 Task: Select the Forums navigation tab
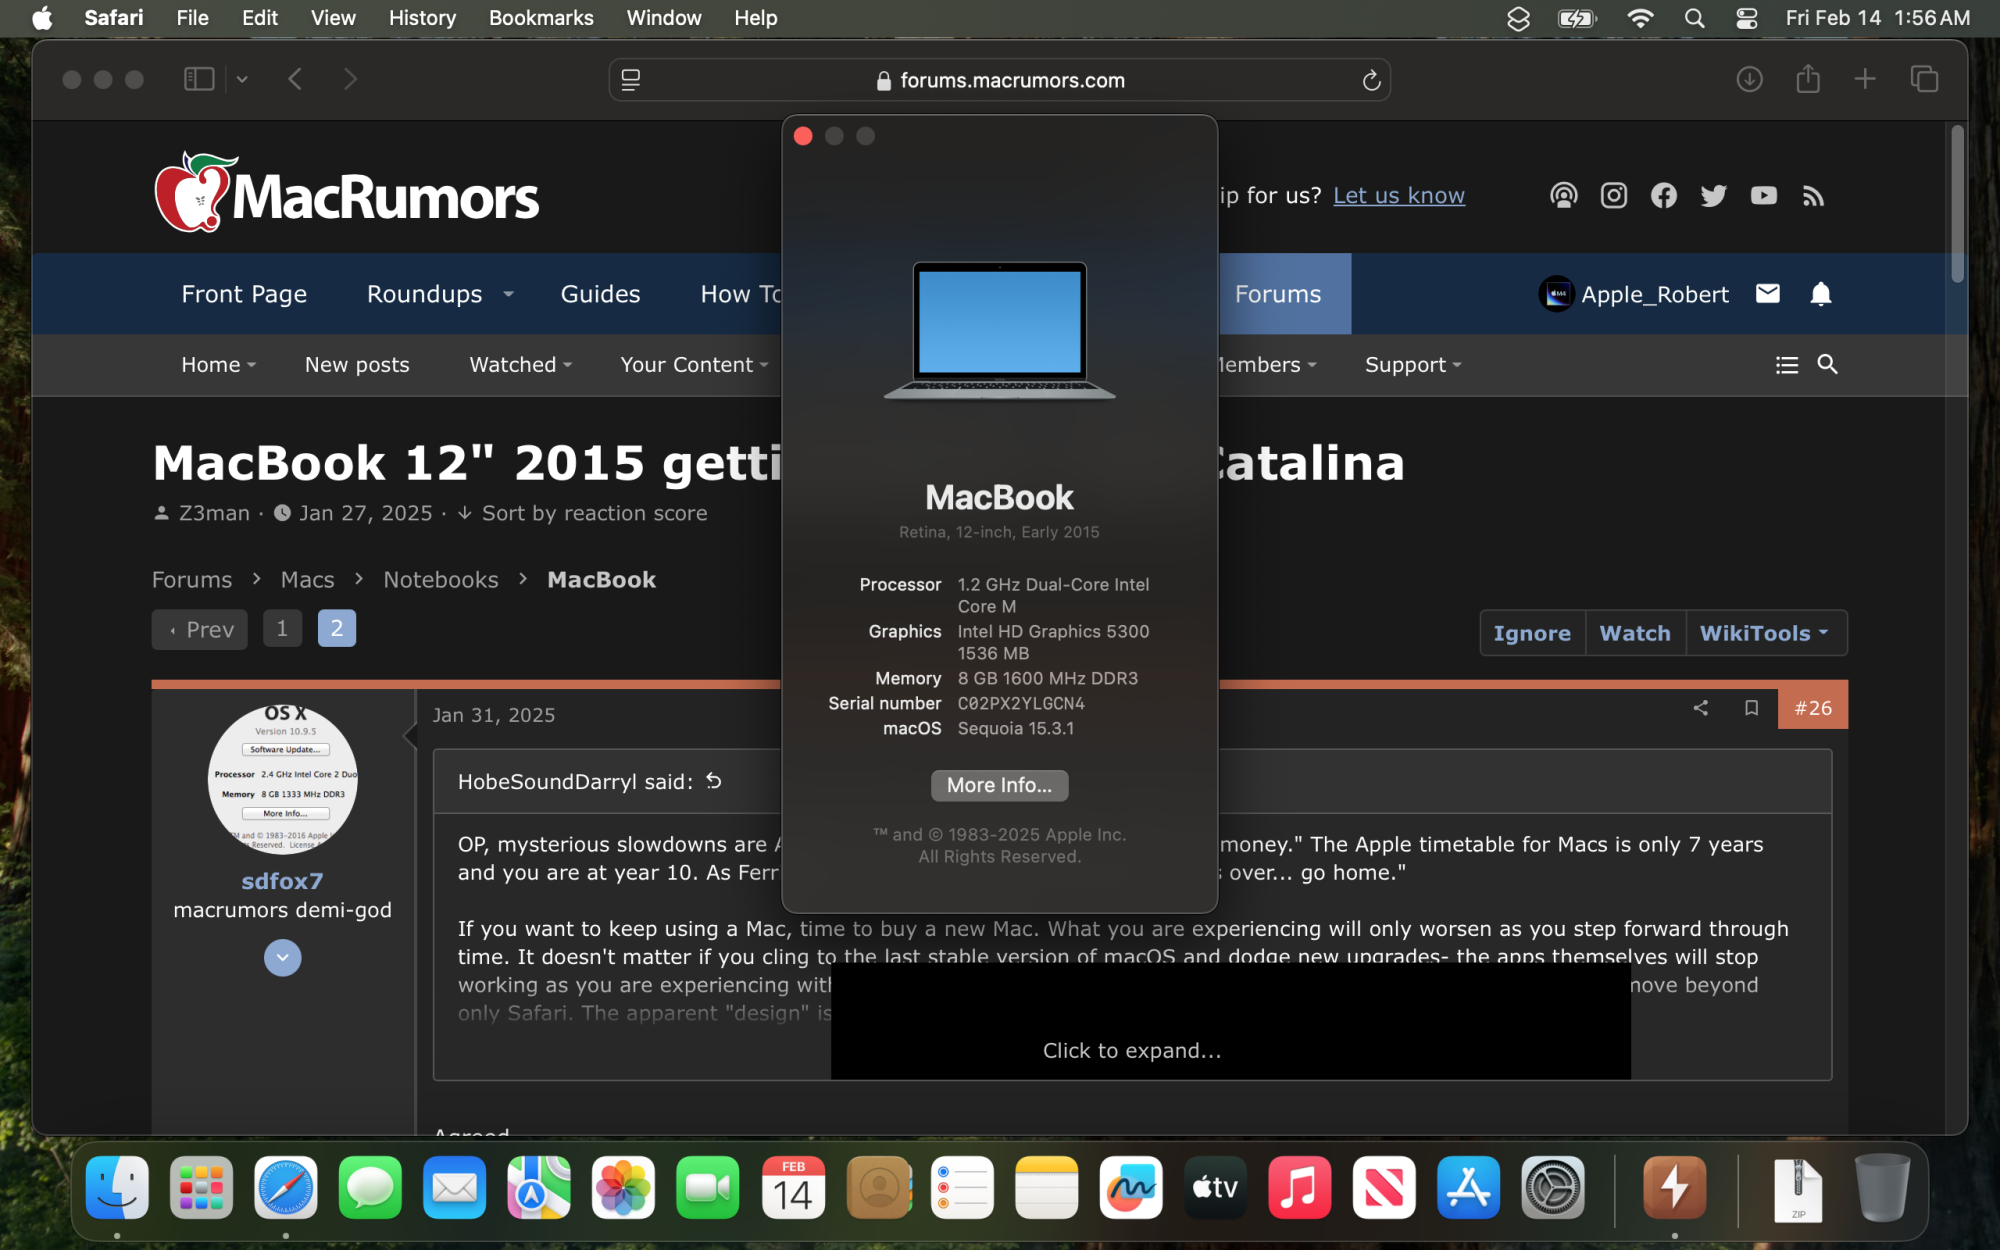click(x=1277, y=294)
